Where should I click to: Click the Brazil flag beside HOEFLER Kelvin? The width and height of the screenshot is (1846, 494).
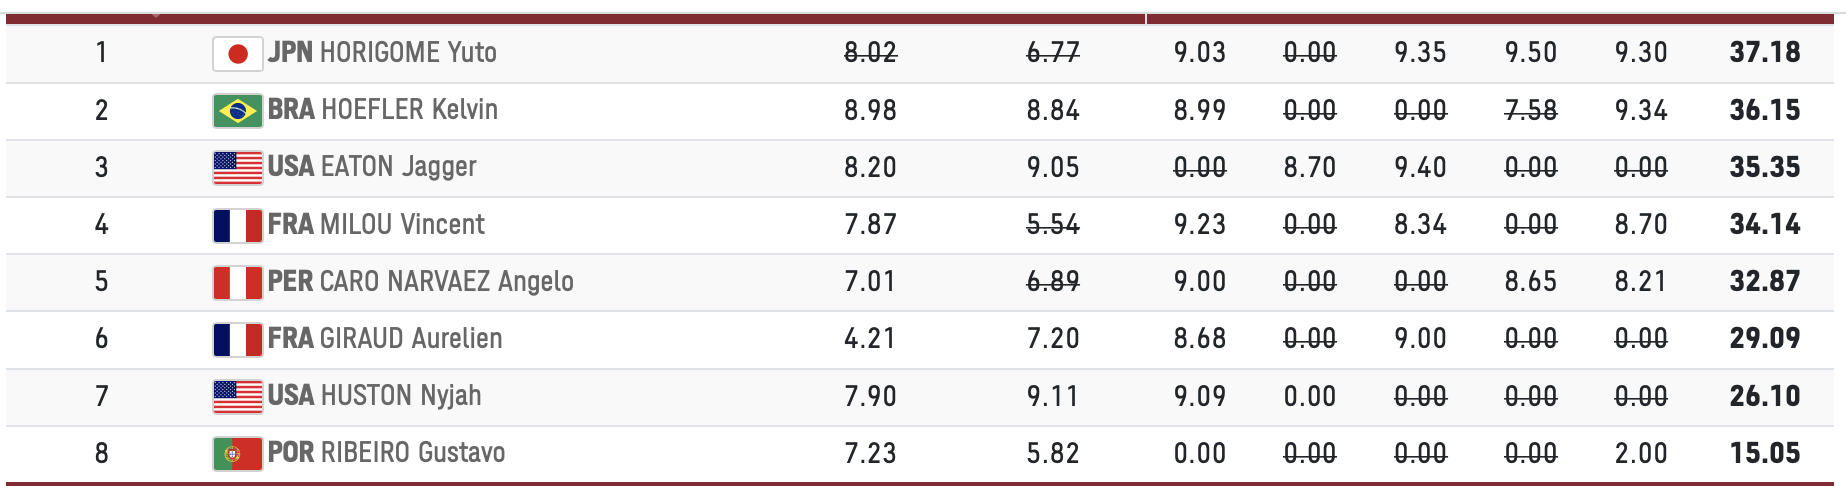(x=237, y=110)
